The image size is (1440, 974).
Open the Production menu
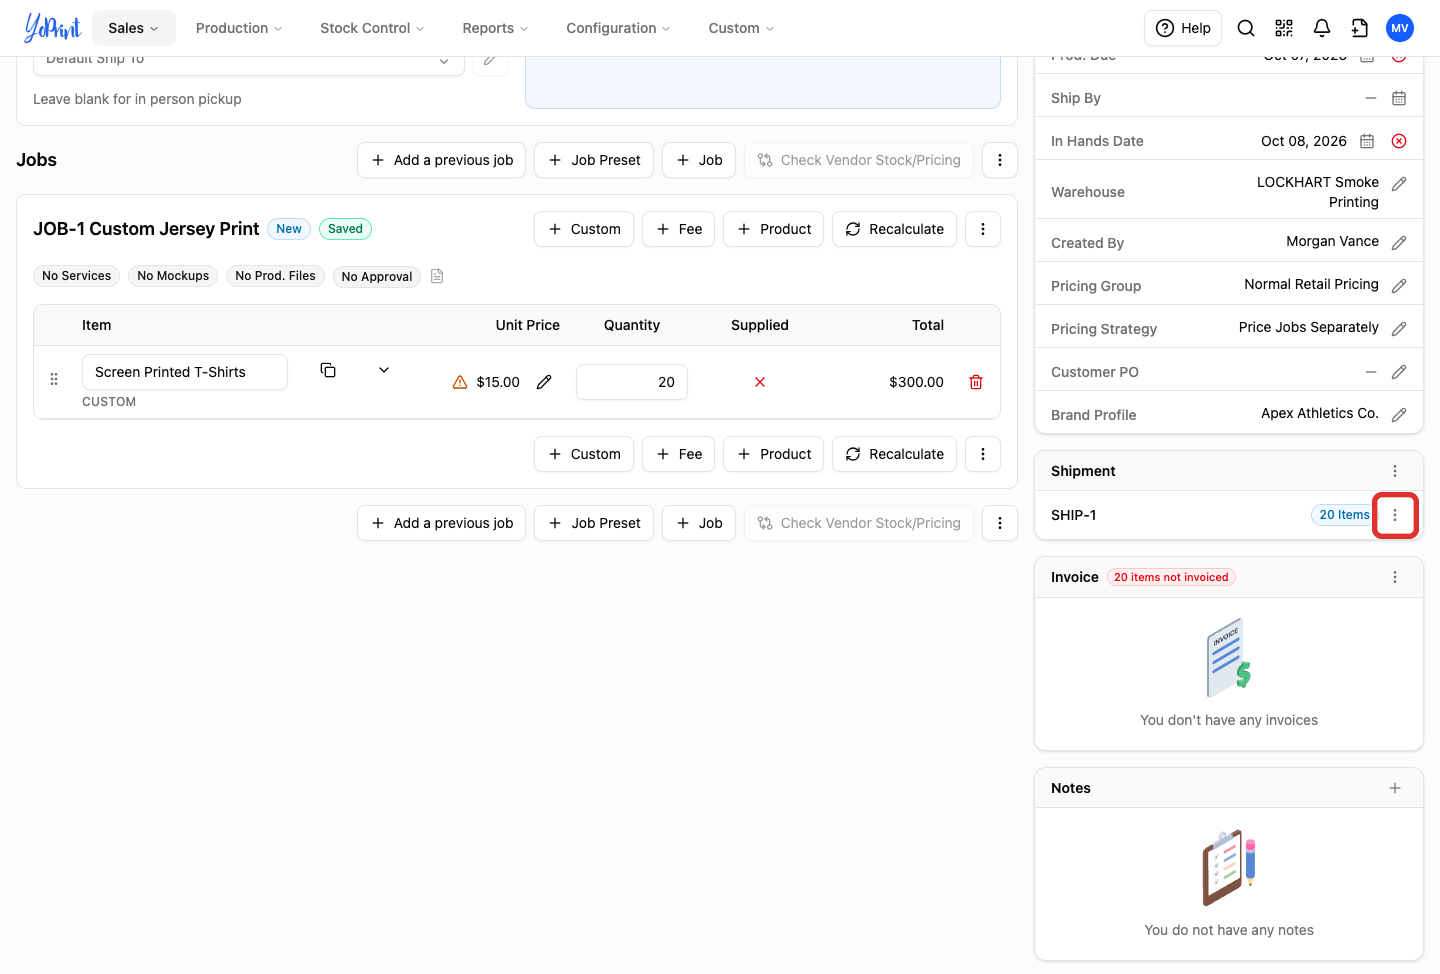pyautogui.click(x=239, y=28)
